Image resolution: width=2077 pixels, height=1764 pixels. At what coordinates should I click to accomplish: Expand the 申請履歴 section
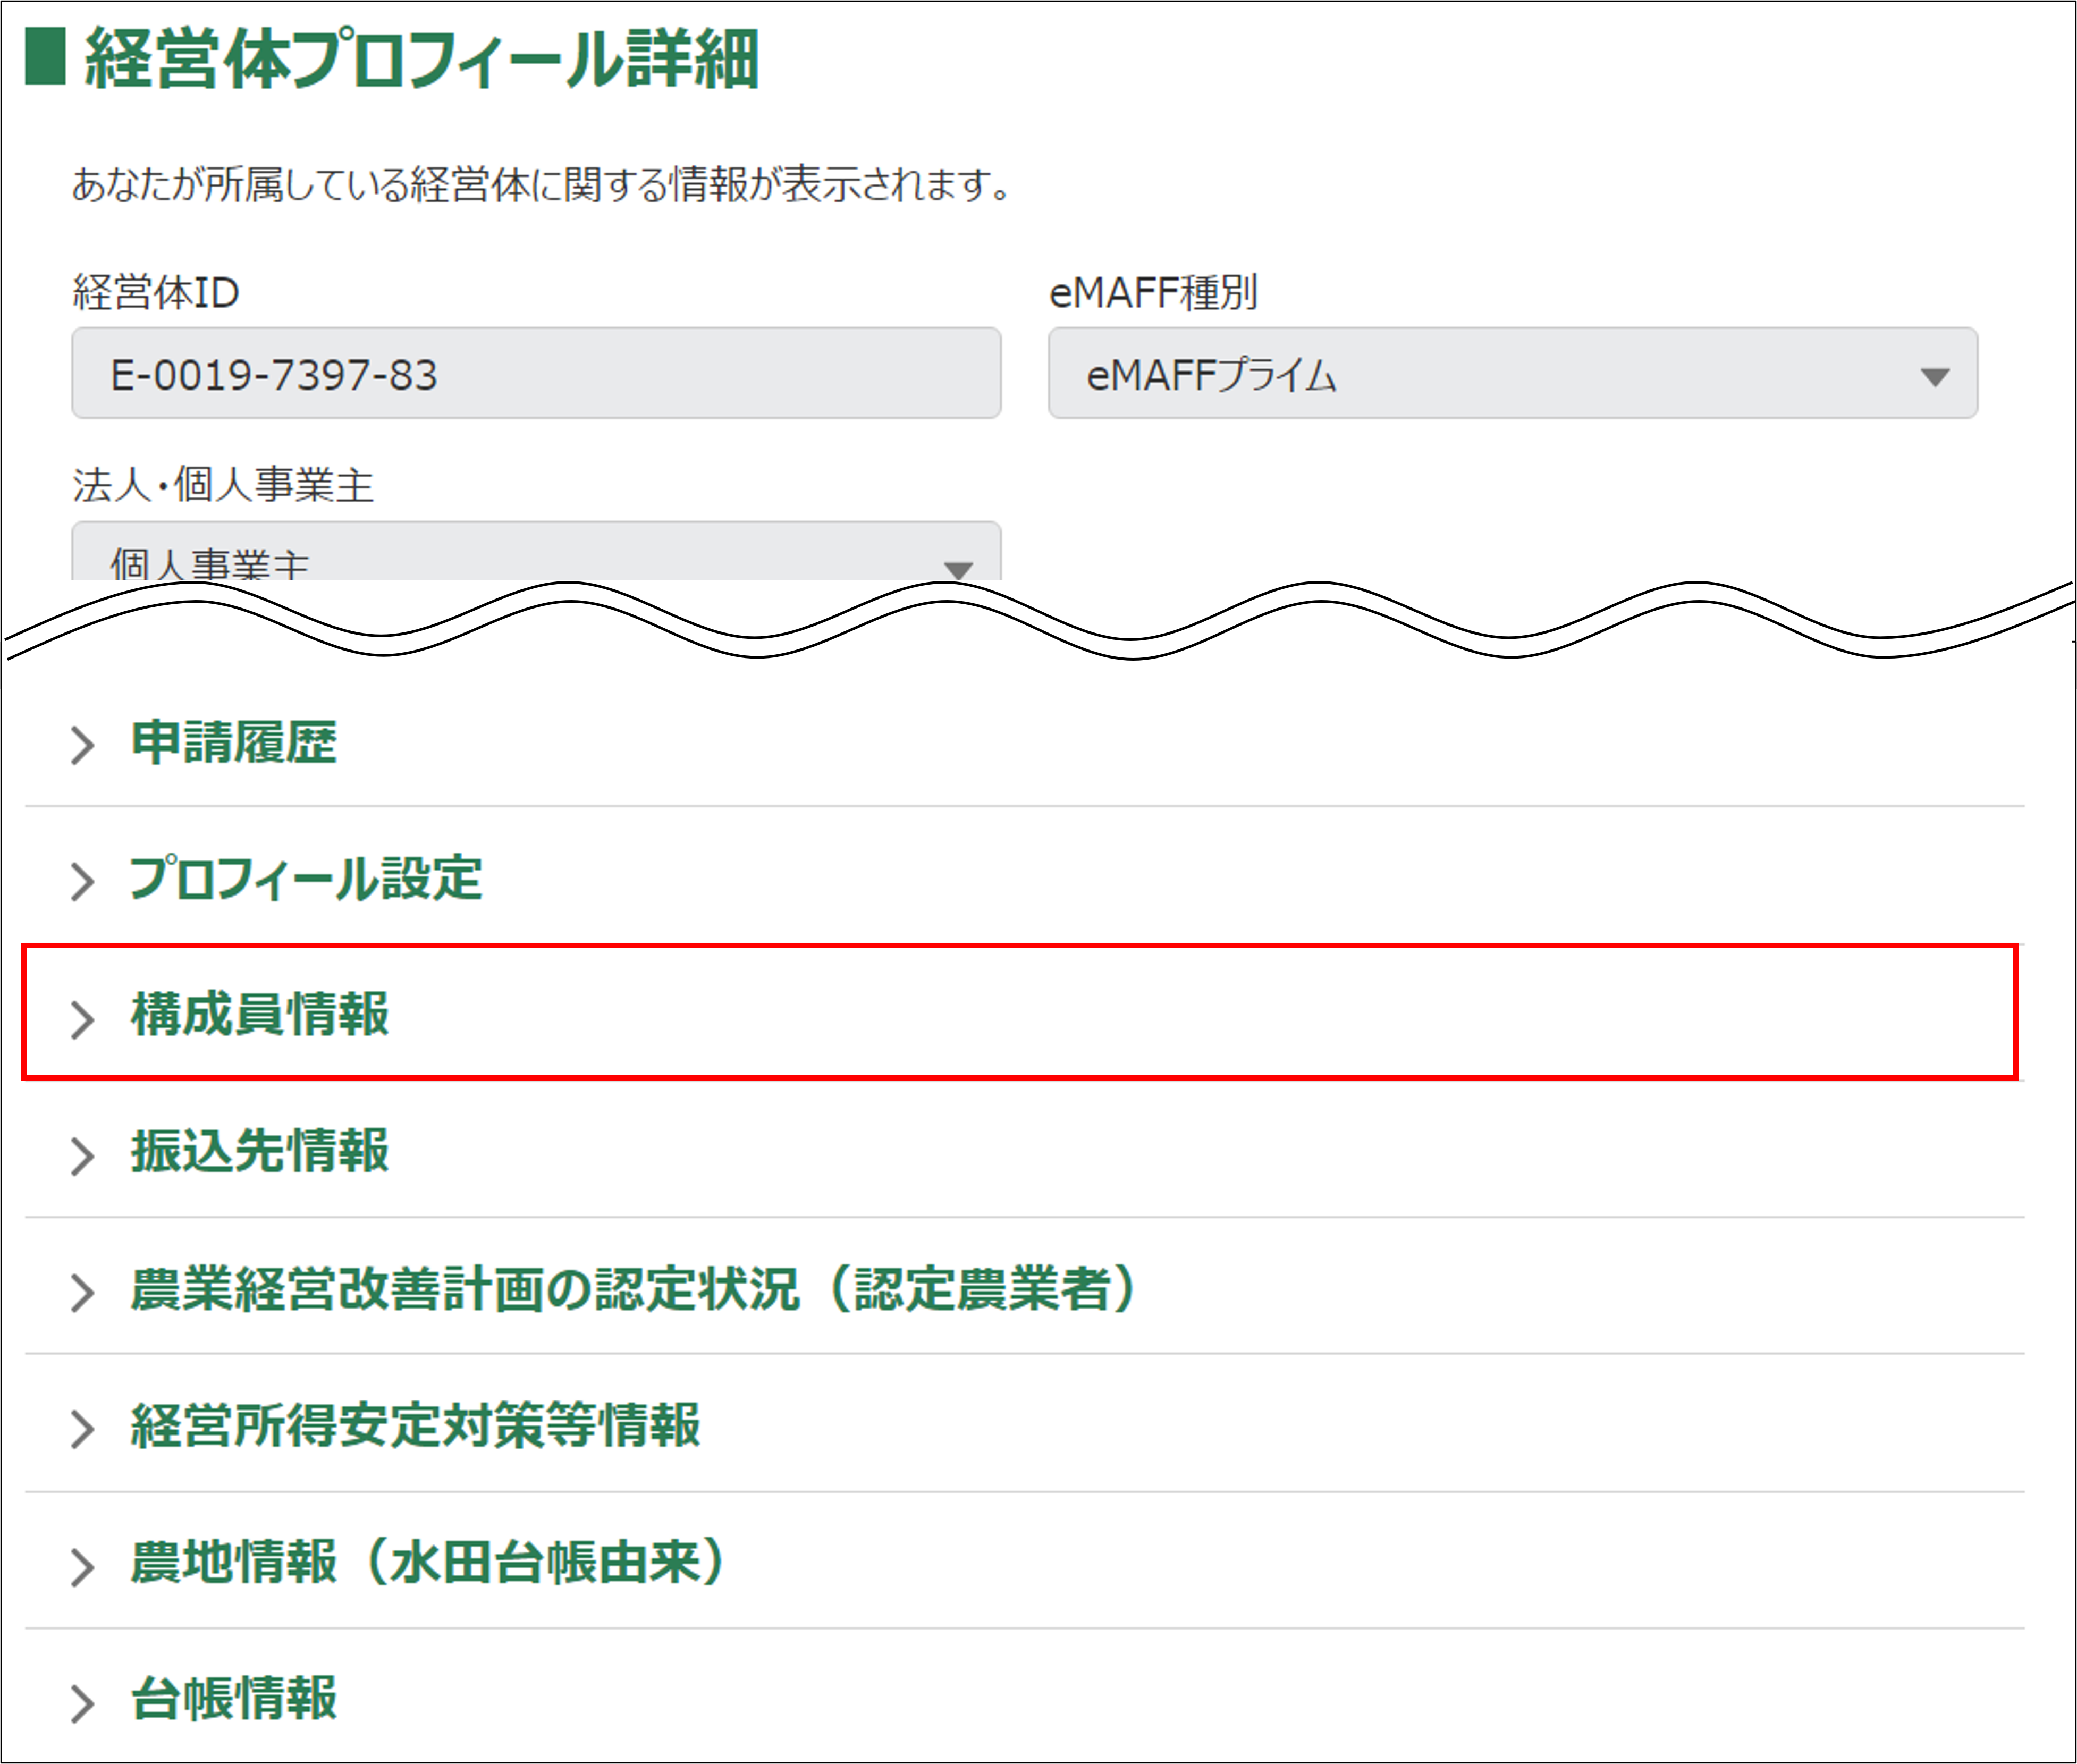234,743
